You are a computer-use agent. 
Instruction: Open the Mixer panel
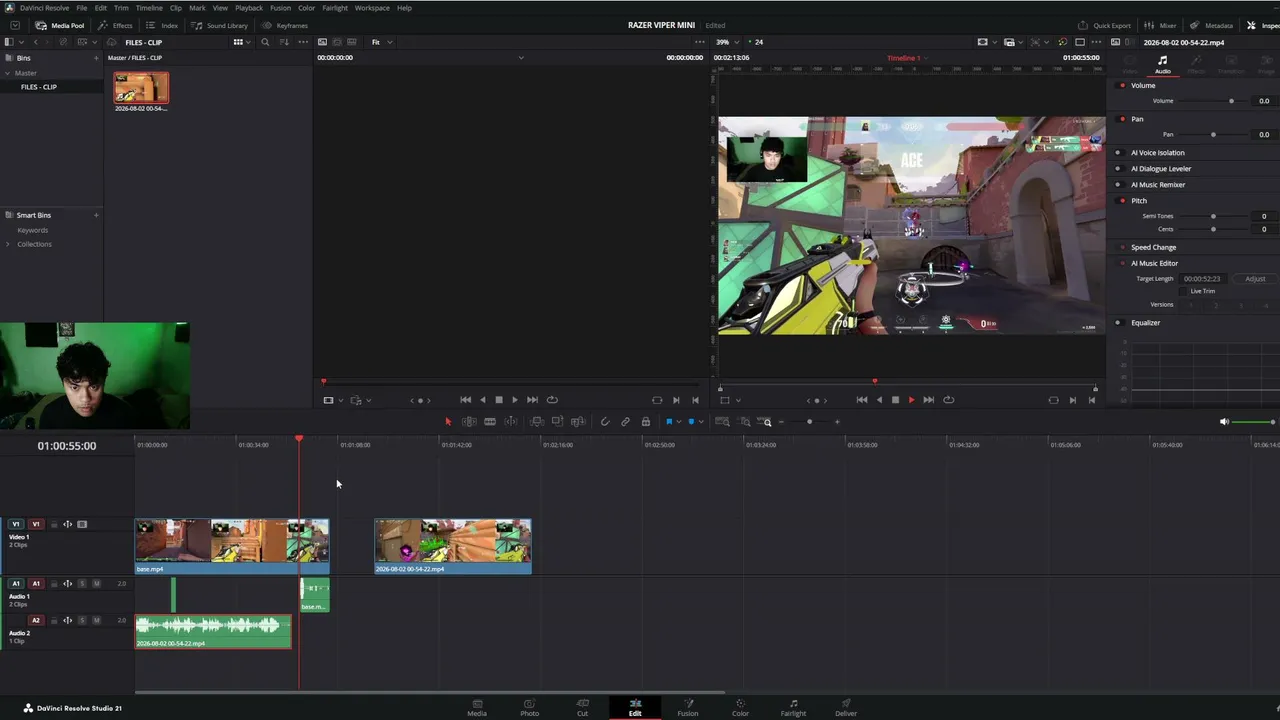(x=1160, y=25)
